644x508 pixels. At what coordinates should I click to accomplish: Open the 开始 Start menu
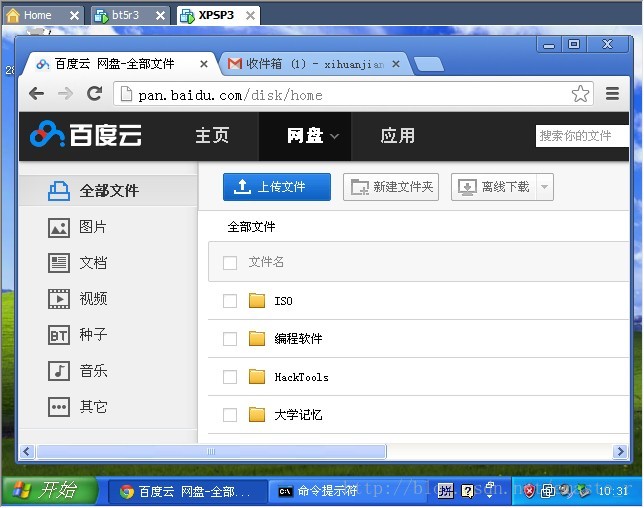pyautogui.click(x=49, y=490)
